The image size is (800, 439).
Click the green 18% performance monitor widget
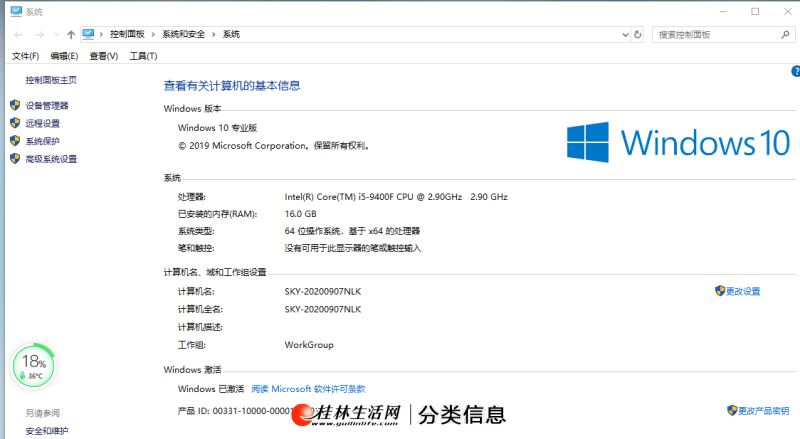(x=33, y=366)
